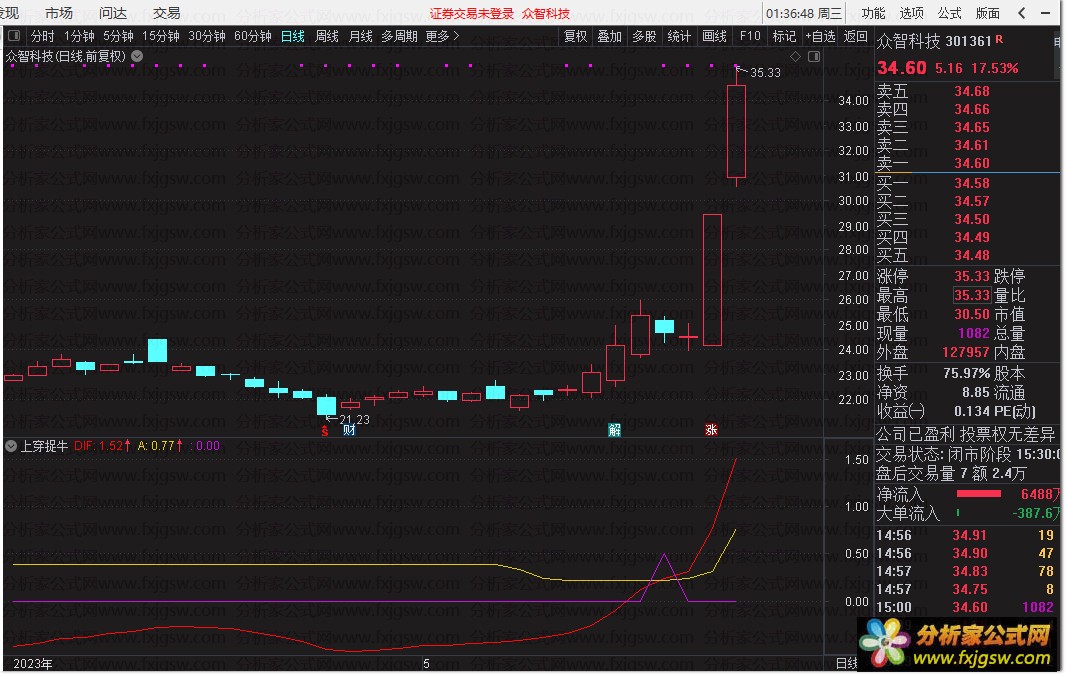Click the DIF: 1.52 indicator value
This screenshot has height=675, width=1067.
point(99,446)
